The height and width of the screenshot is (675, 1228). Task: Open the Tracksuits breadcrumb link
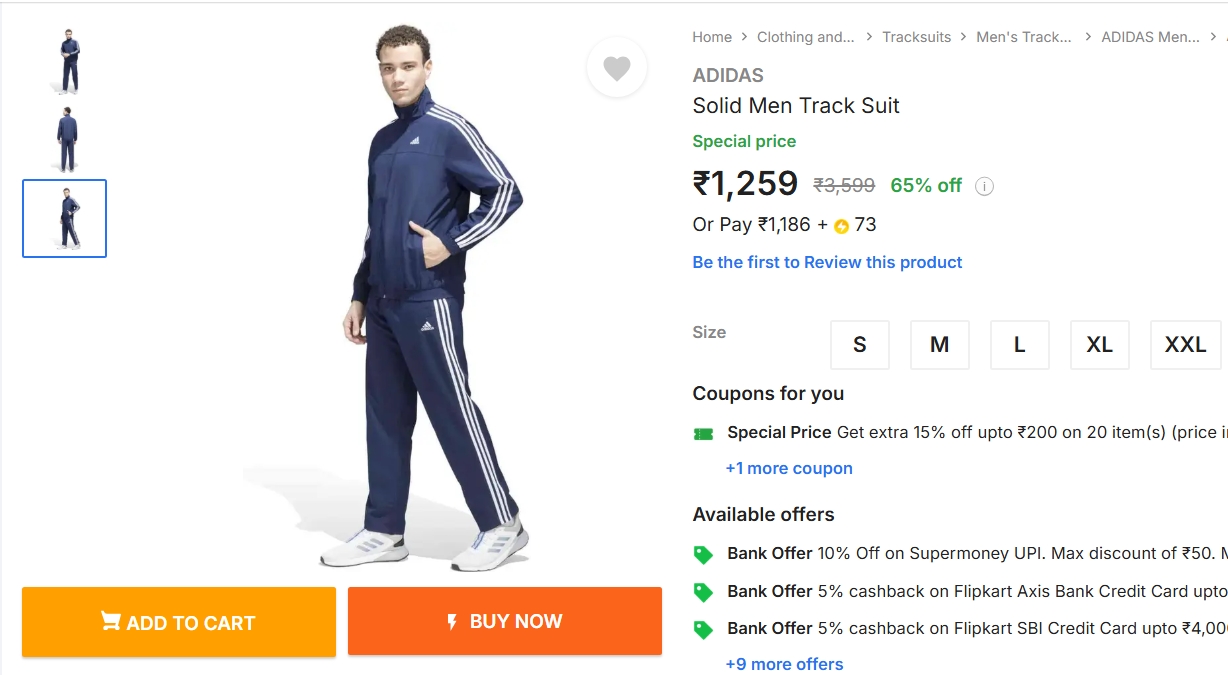917,36
